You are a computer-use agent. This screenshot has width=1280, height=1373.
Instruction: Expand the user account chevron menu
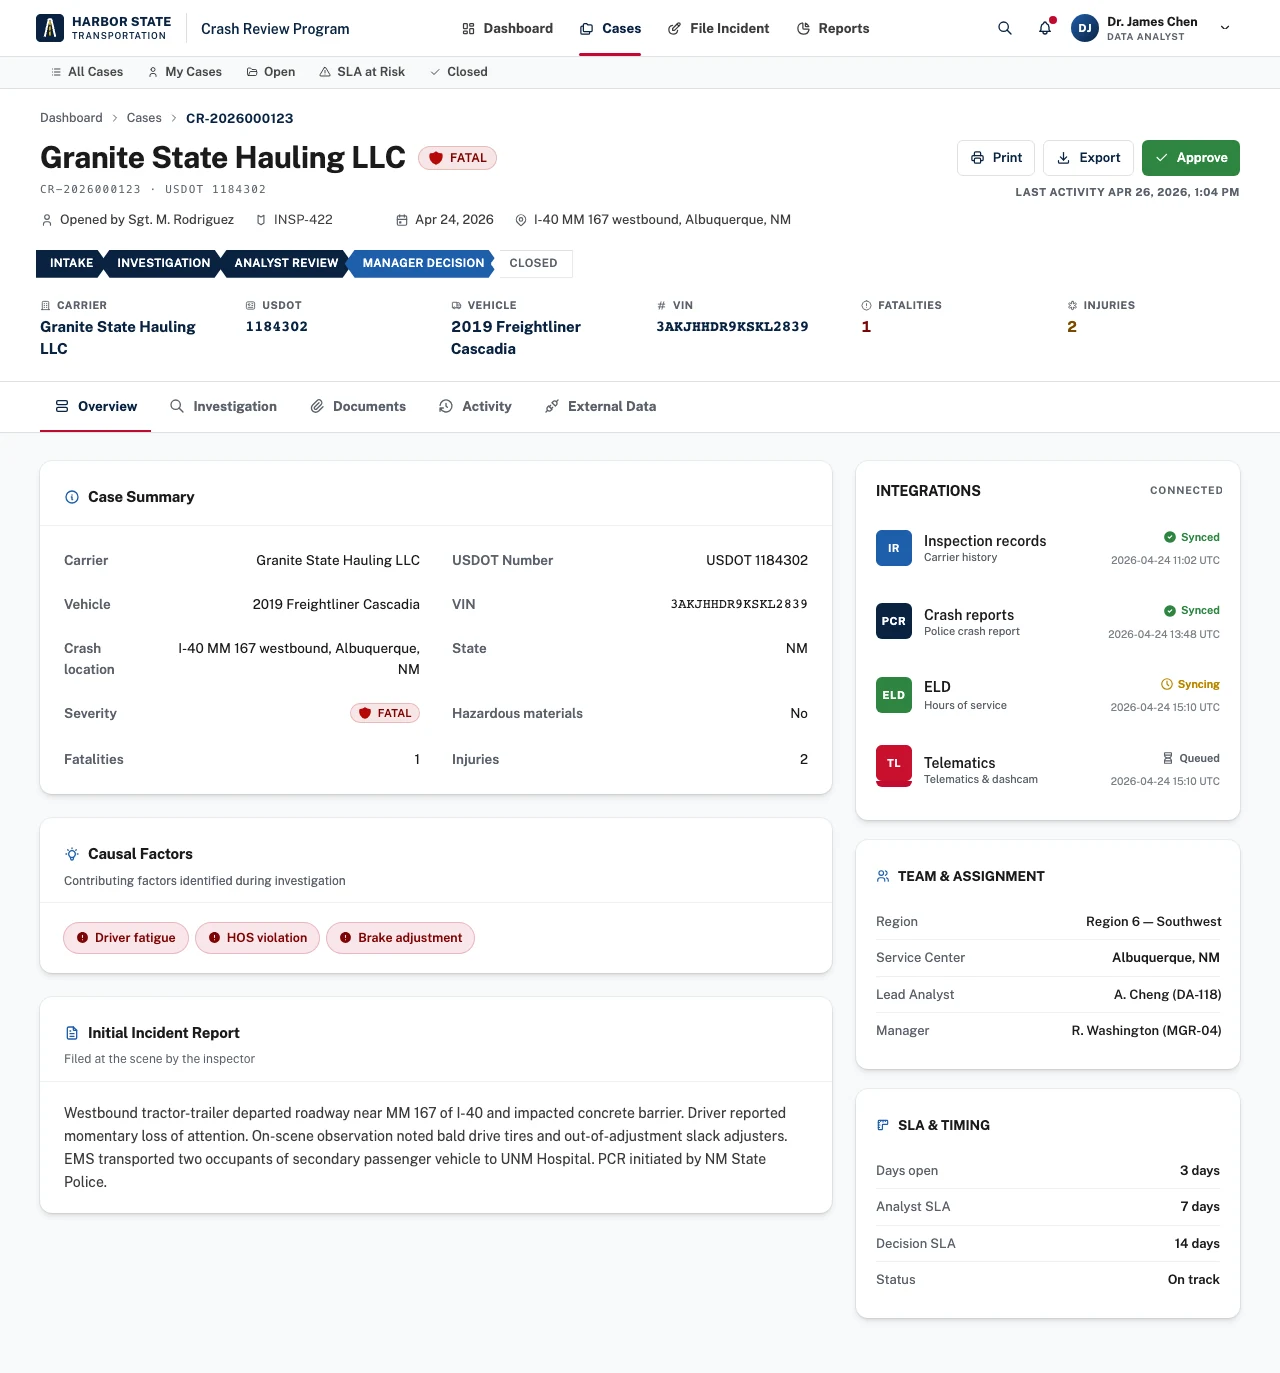coord(1225,28)
